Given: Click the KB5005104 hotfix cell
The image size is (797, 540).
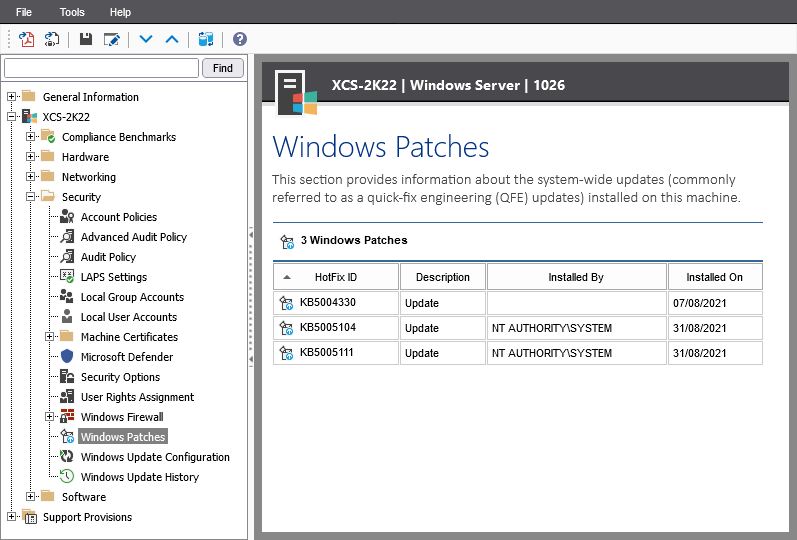Looking at the screenshot, I should click(336, 327).
